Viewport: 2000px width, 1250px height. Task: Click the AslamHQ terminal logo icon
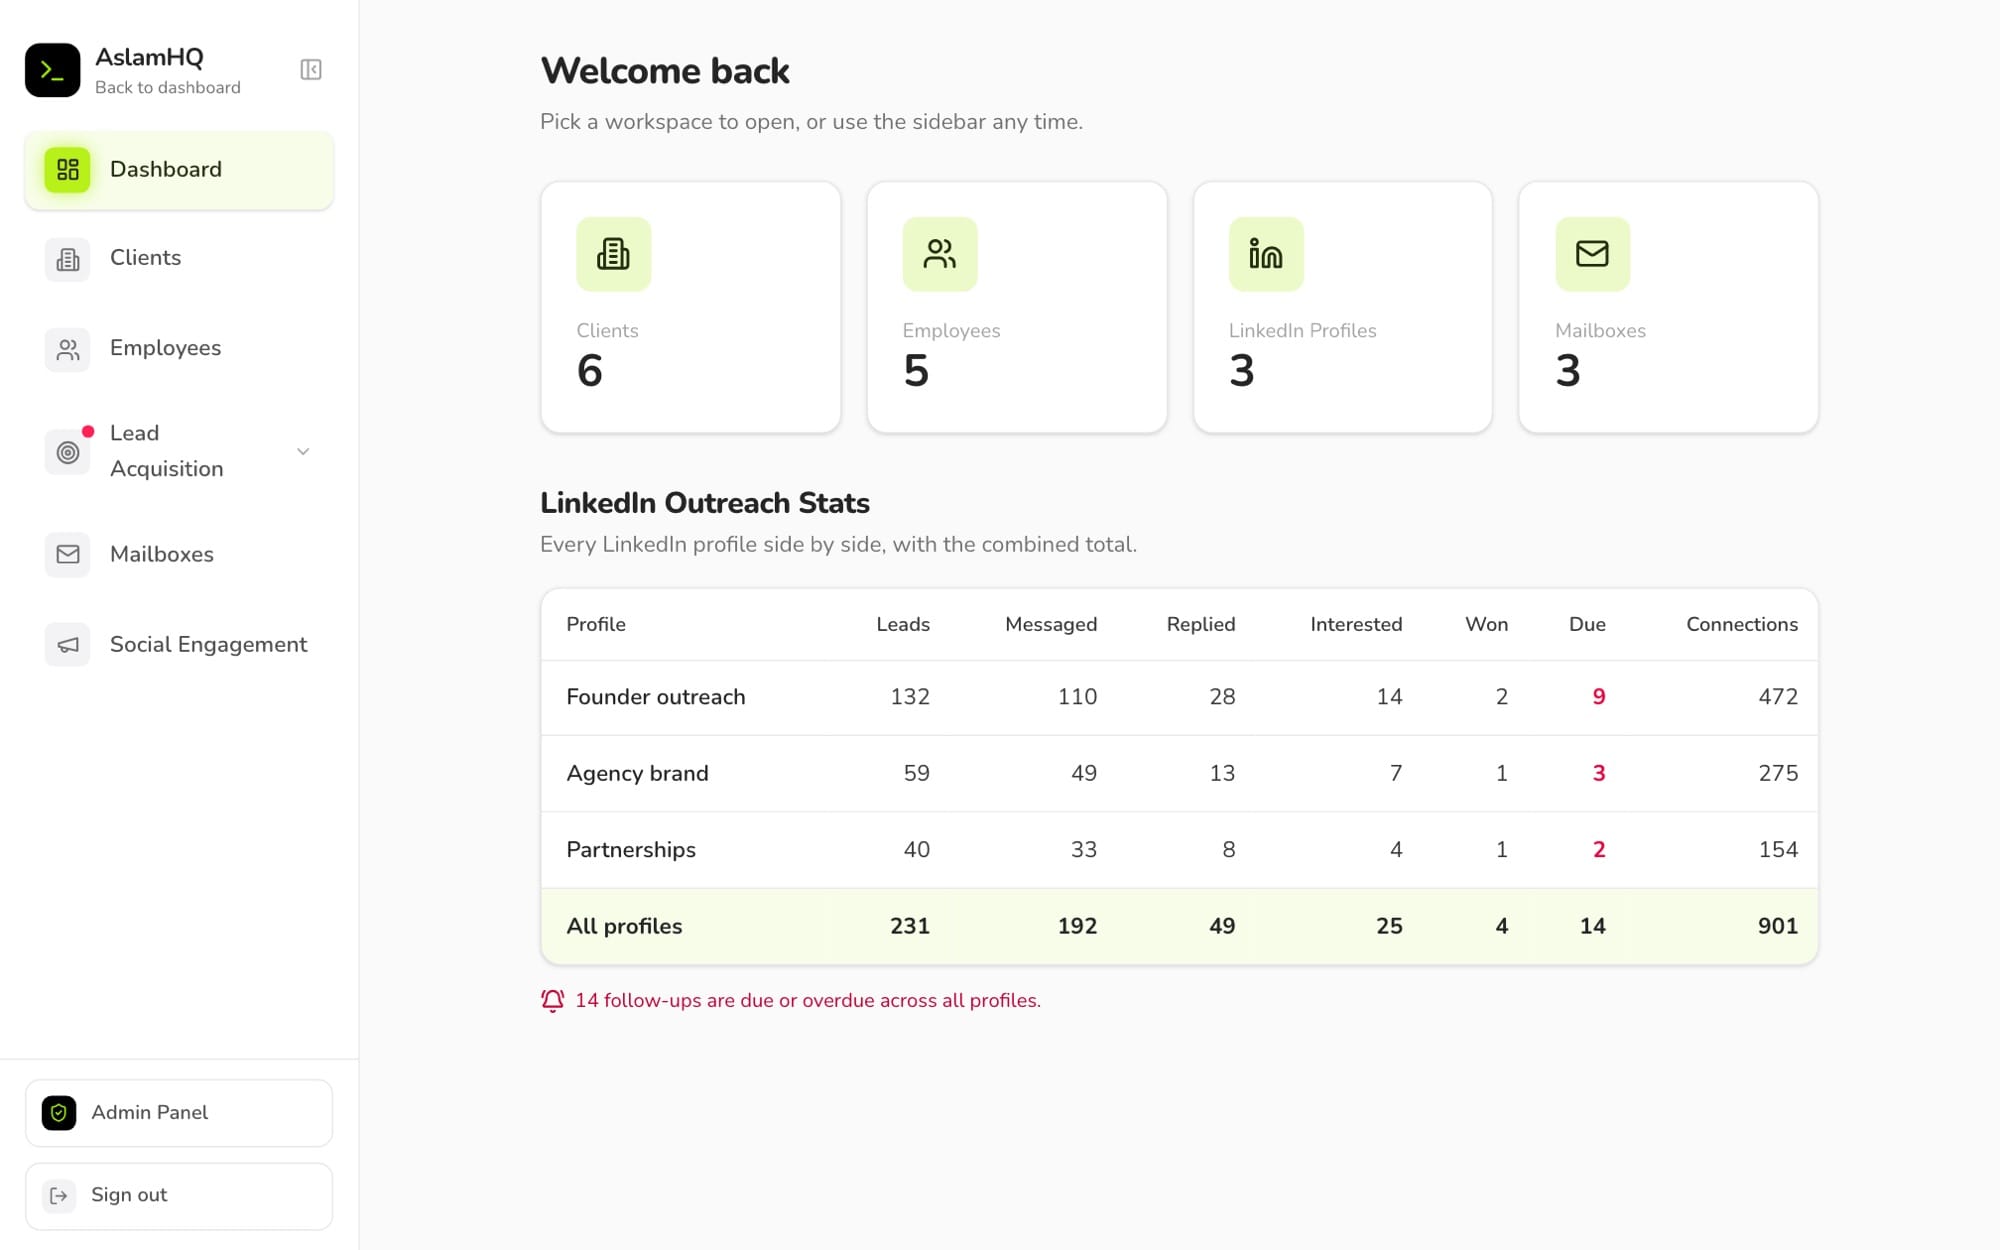click(53, 70)
